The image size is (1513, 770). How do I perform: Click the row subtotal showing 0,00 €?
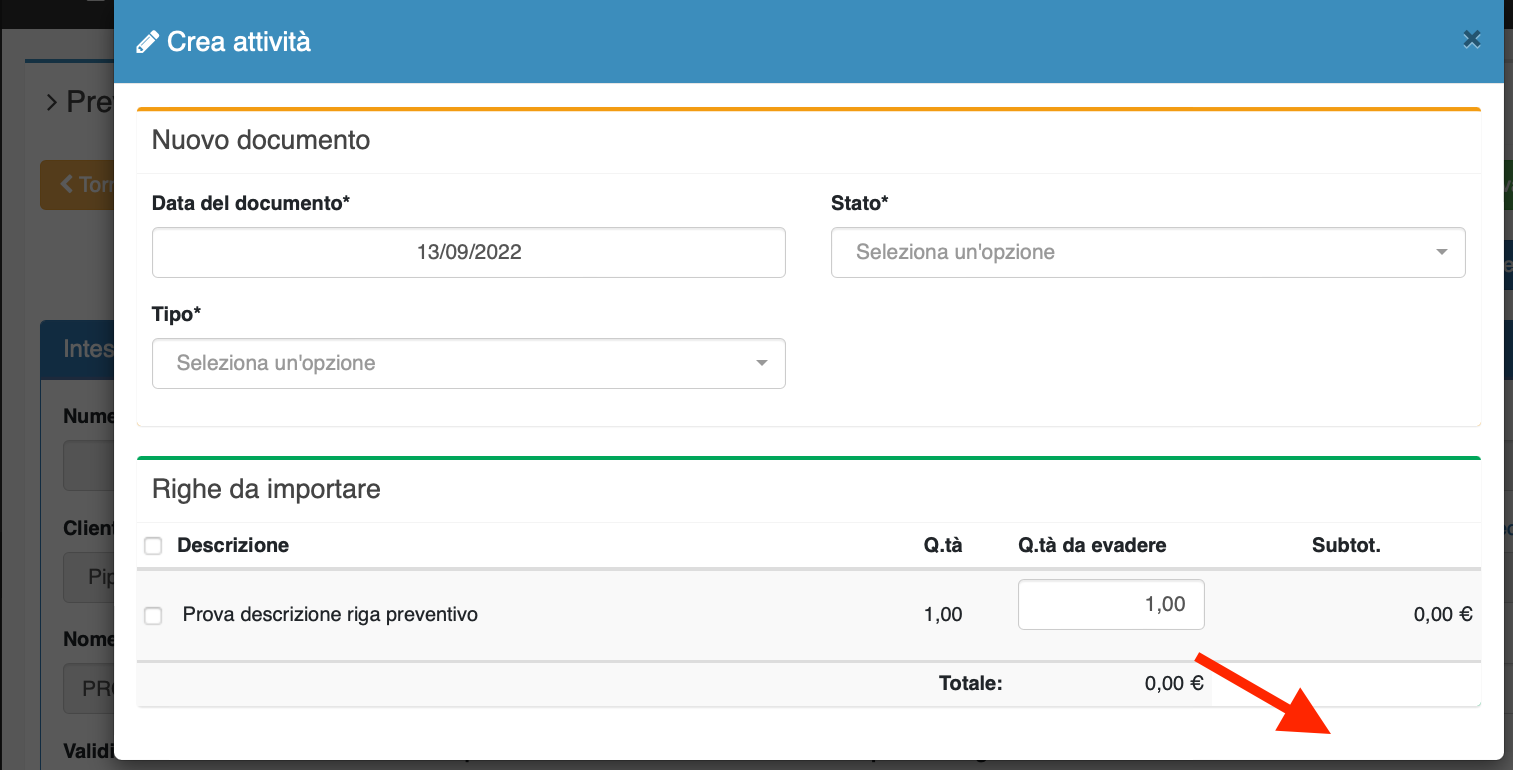[x=1443, y=614]
